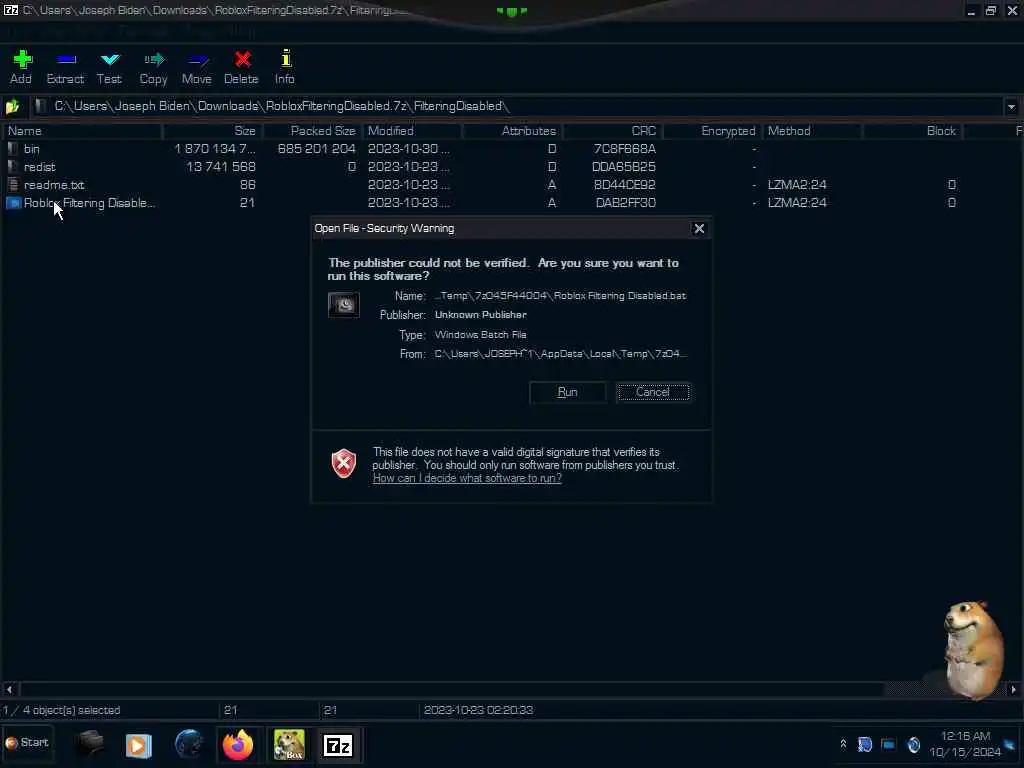Open the doge Box taskbar icon
The width and height of the screenshot is (1024, 768).
289,744
